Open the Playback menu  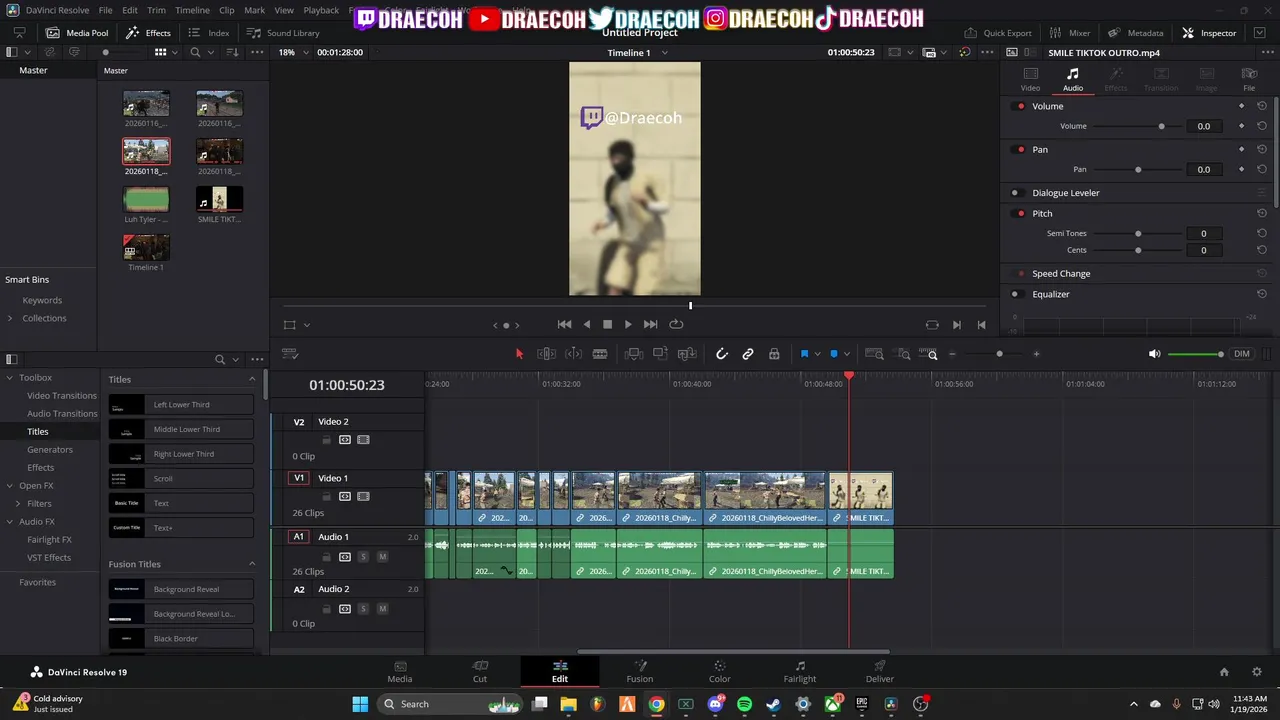(321, 10)
